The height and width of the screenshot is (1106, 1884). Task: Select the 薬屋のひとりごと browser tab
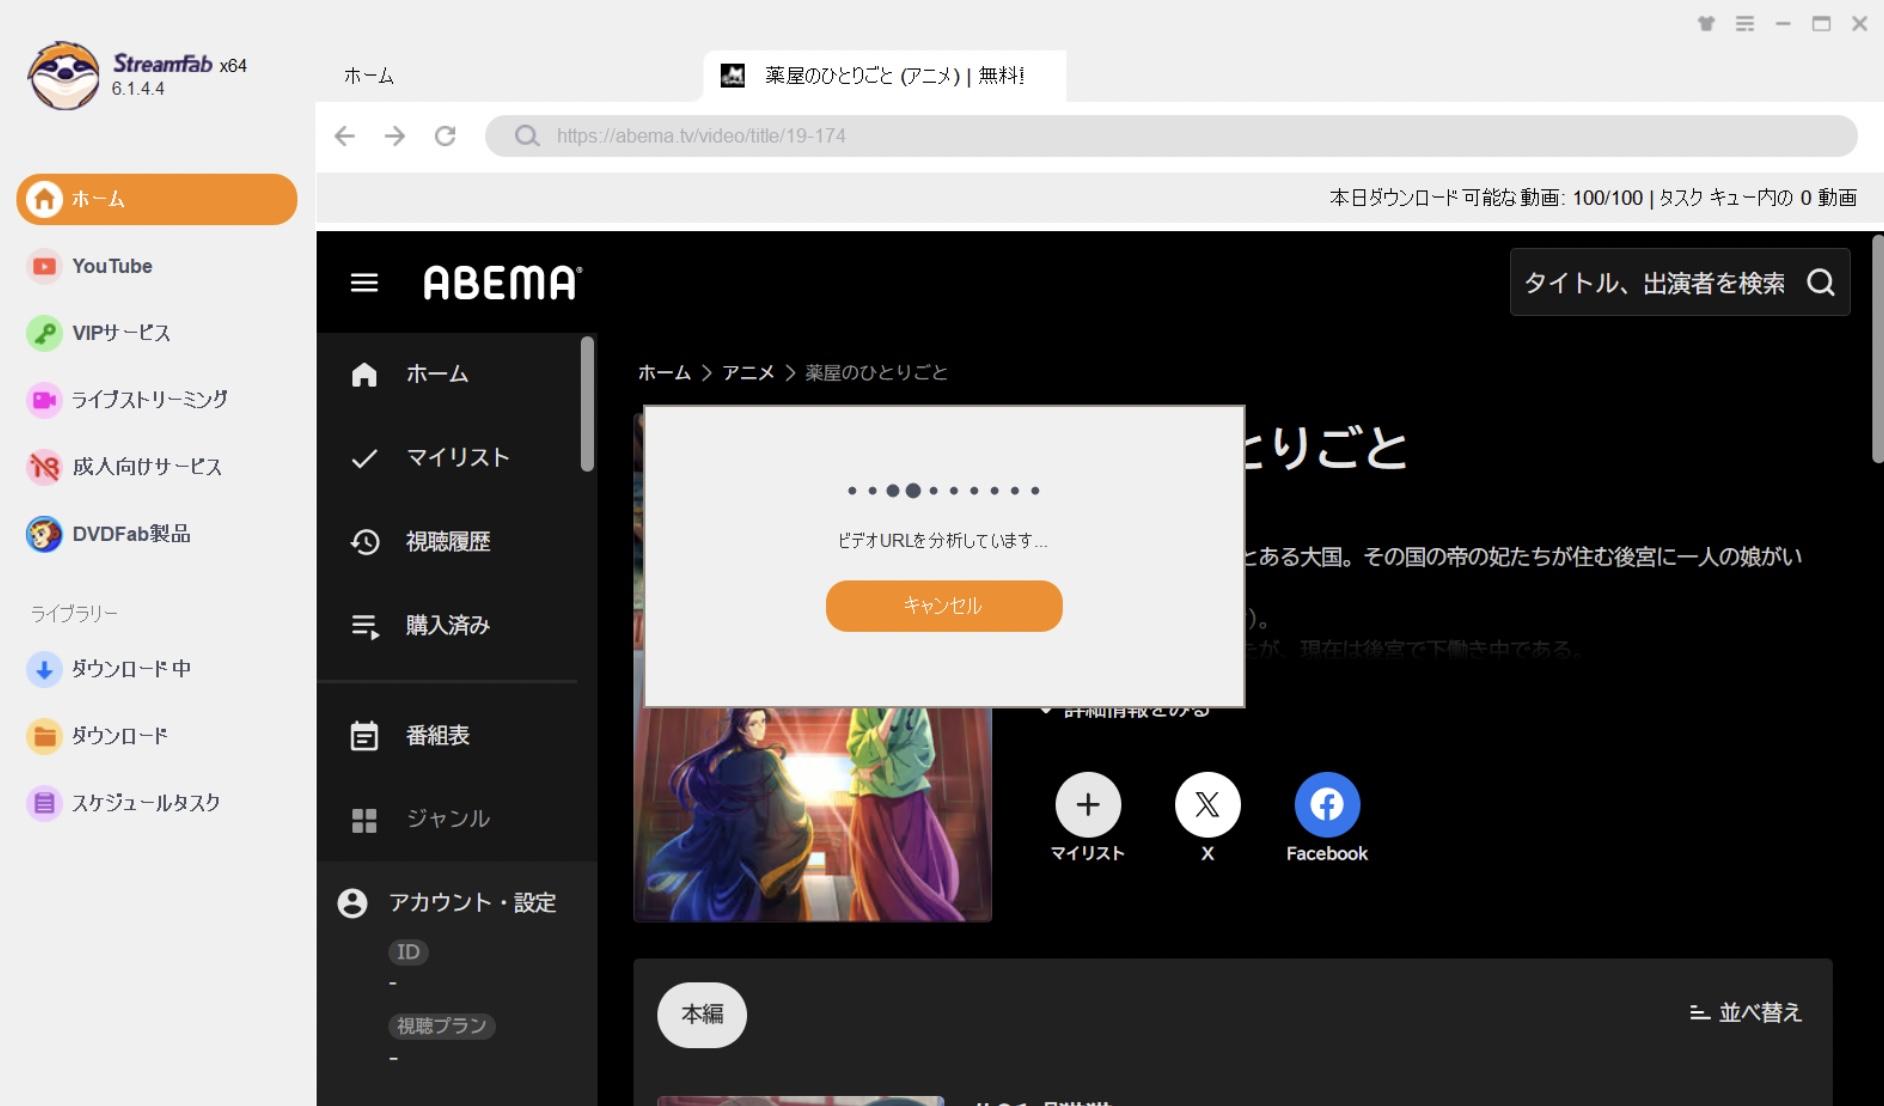pyautogui.click(x=884, y=76)
